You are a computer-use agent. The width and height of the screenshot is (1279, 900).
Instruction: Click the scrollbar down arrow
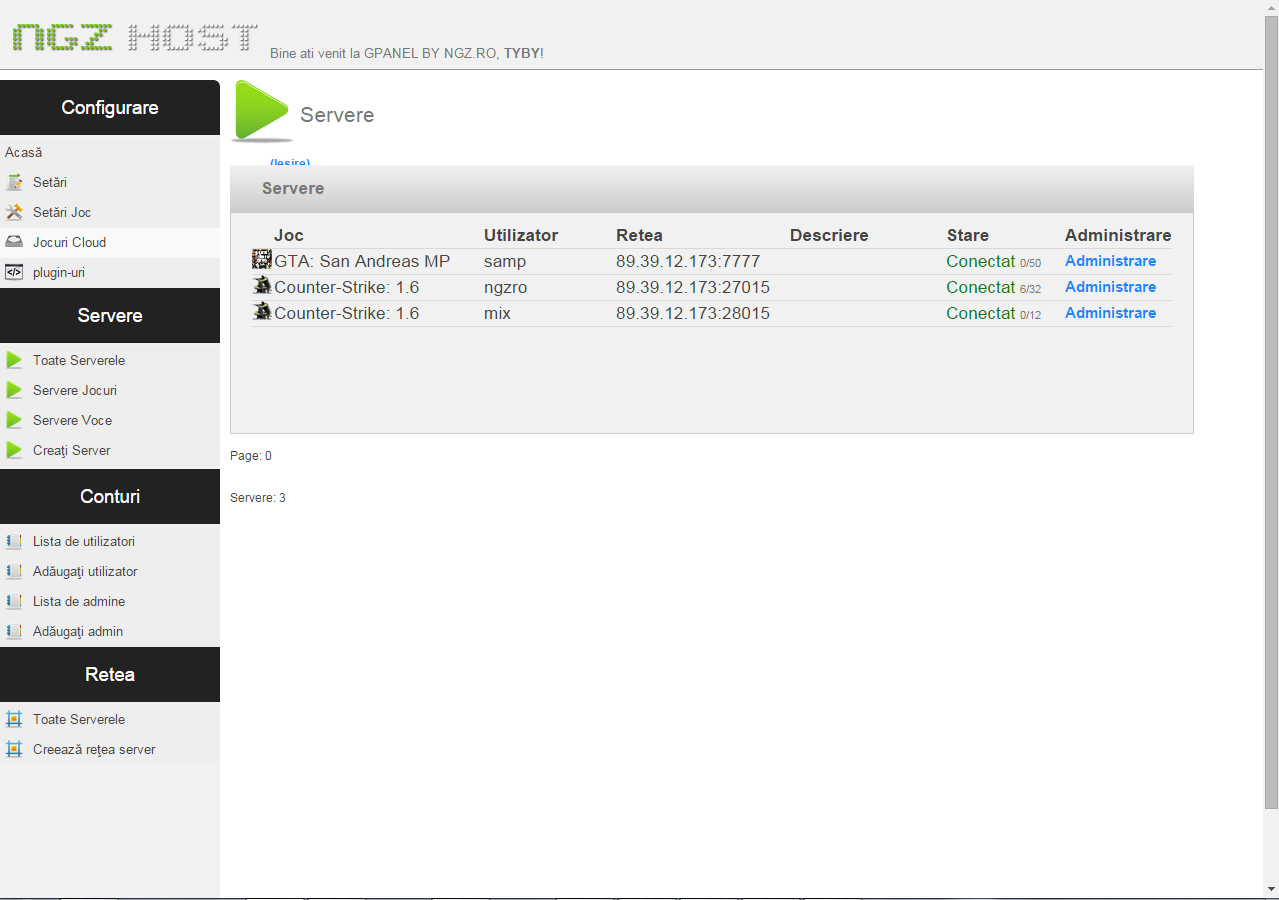tap(1271, 888)
